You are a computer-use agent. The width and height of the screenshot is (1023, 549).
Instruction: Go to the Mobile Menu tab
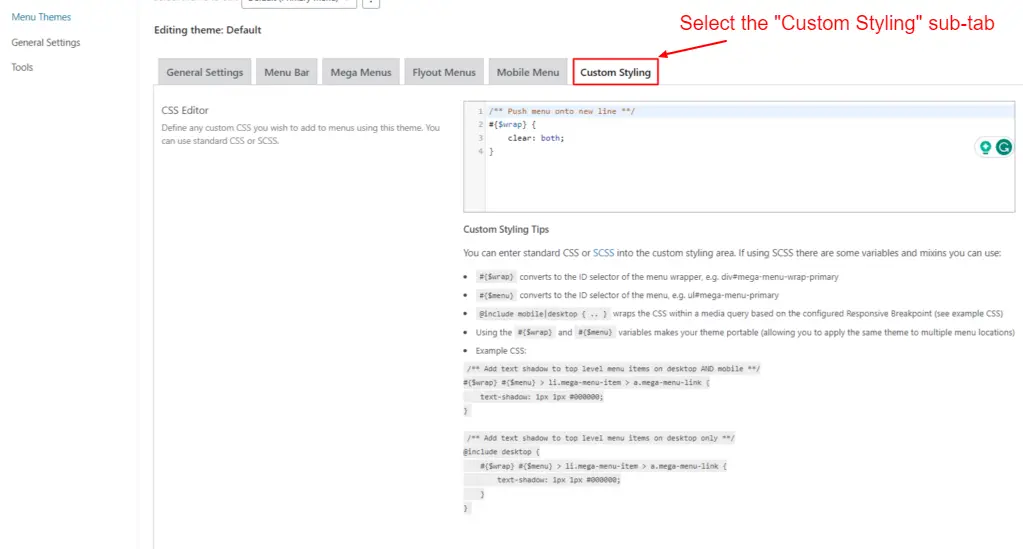pyautogui.click(x=528, y=72)
